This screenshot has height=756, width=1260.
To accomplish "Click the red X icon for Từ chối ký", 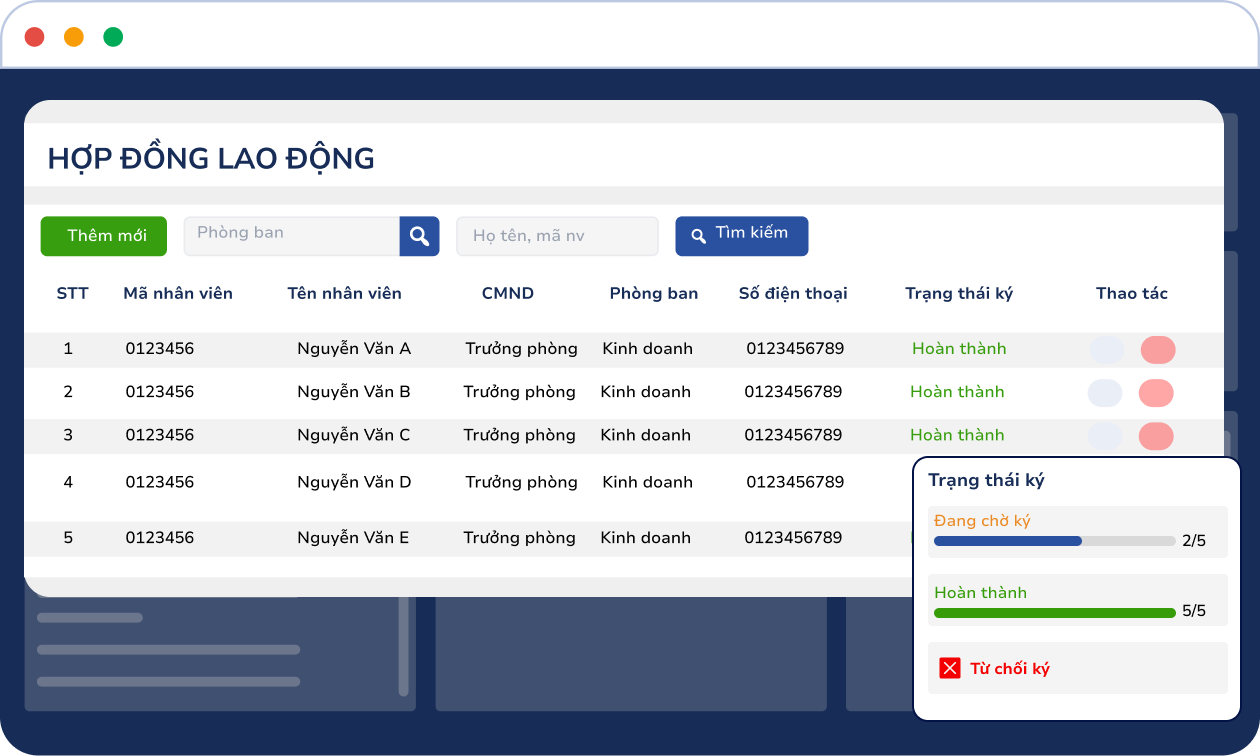I will coord(949,669).
